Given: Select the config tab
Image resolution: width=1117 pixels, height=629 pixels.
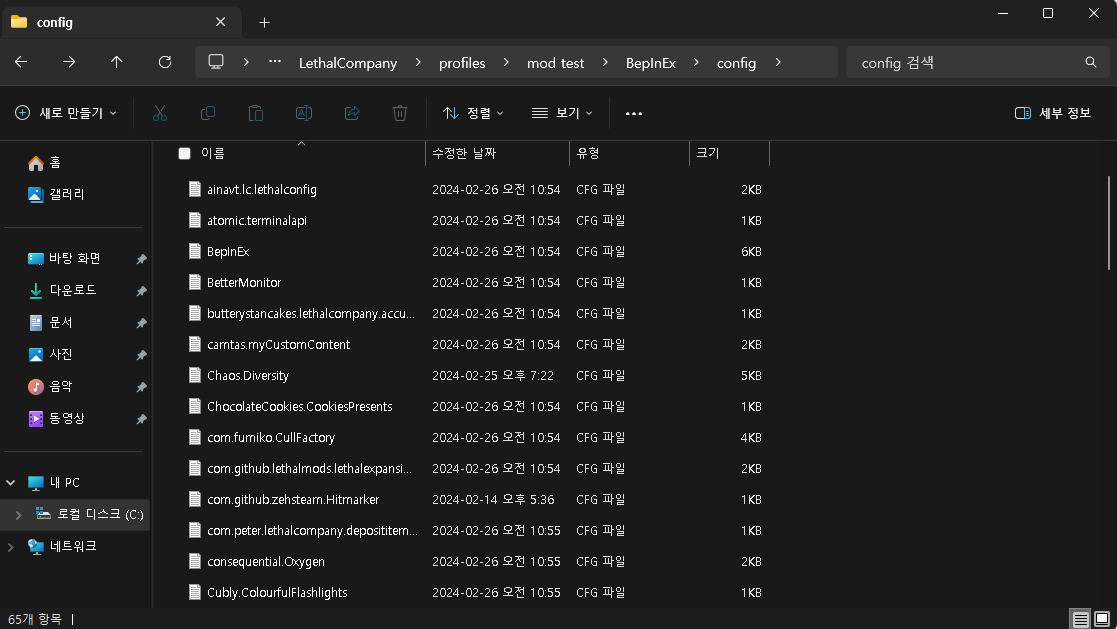Looking at the screenshot, I should click(x=121, y=22).
